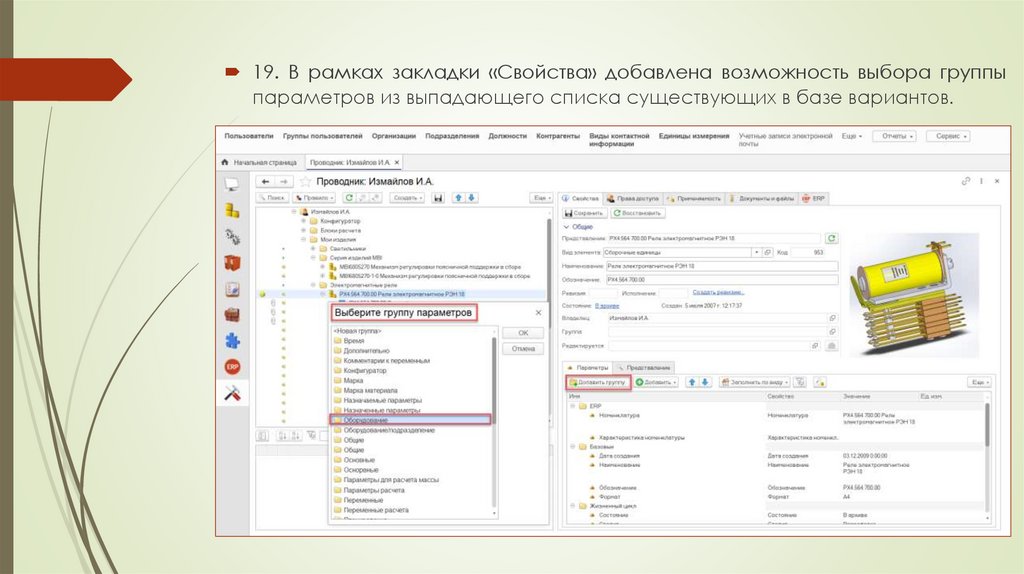Image resolution: width=1024 pixels, height=574 pixels.
Task: Click the green refresh icon beside Представление field
Action: pos(831,238)
